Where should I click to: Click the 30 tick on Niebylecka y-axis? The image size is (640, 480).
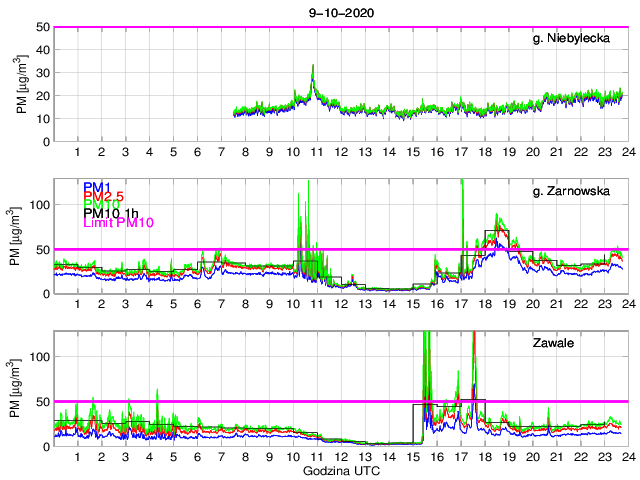[x=43, y=73]
